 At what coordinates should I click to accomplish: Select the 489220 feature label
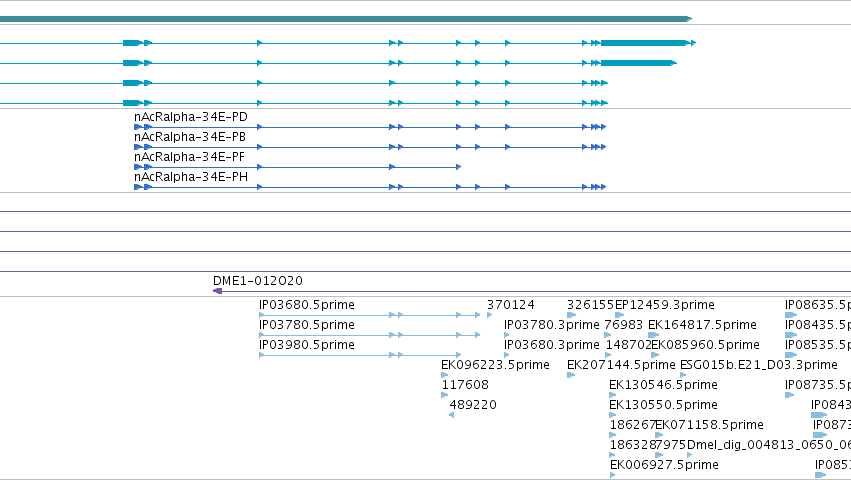point(473,405)
